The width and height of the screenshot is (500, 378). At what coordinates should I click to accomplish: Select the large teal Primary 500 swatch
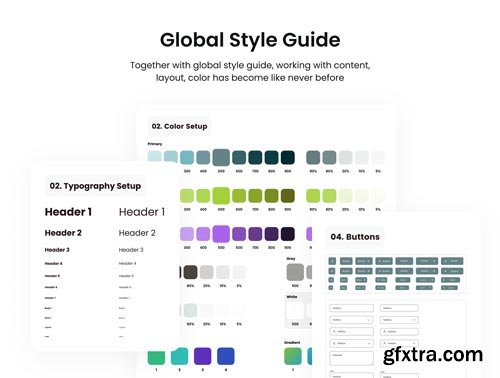pos(221,157)
